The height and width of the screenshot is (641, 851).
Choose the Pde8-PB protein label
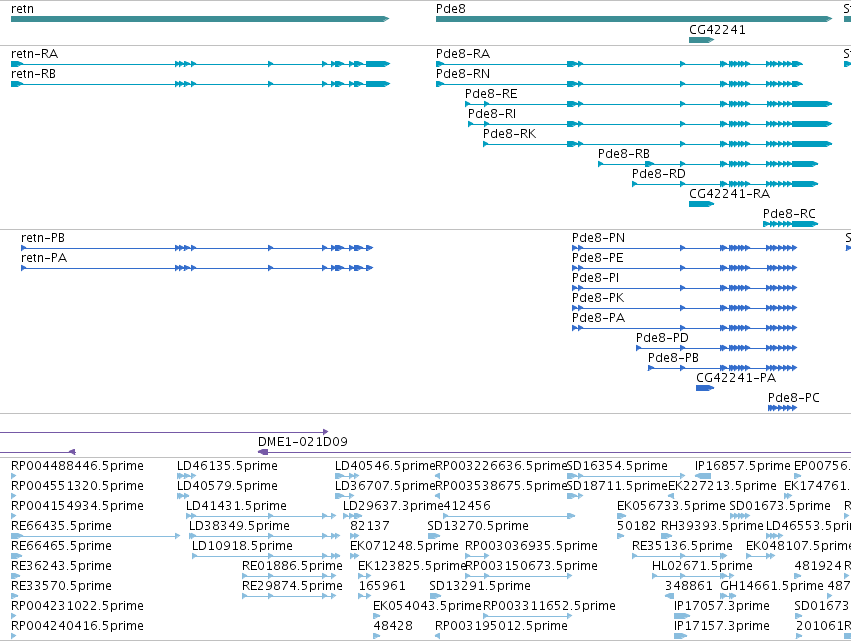pyautogui.click(x=674, y=358)
